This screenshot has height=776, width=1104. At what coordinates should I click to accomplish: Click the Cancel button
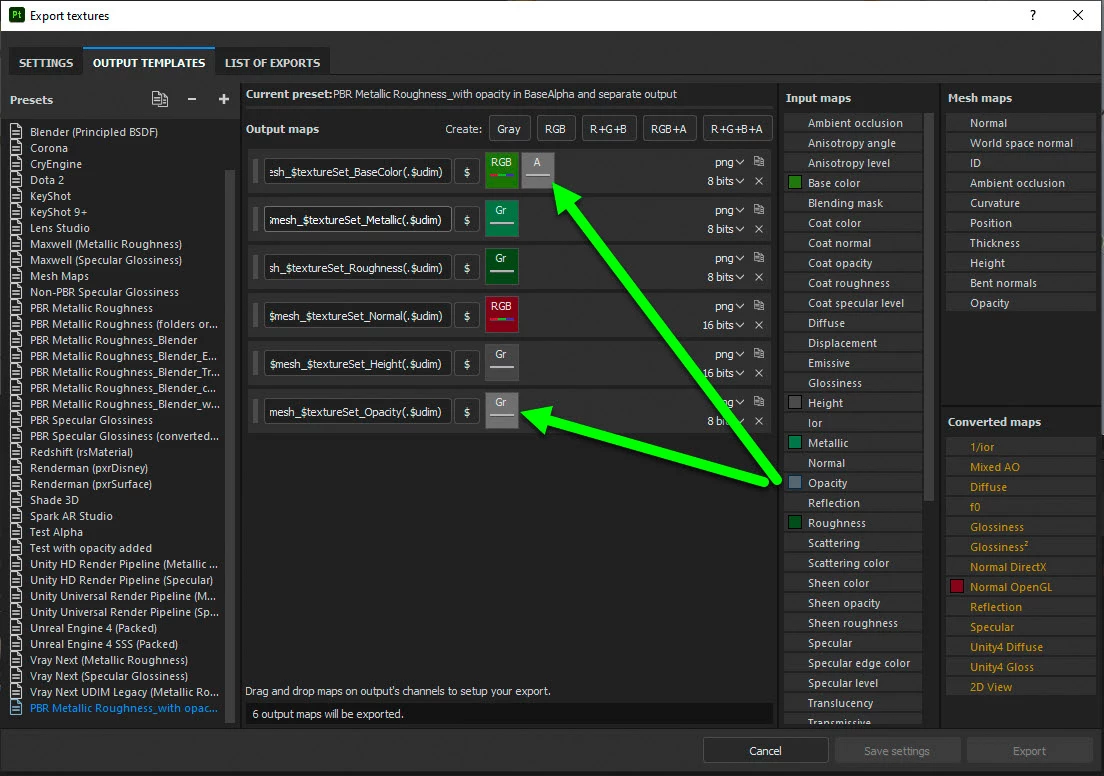(x=765, y=751)
